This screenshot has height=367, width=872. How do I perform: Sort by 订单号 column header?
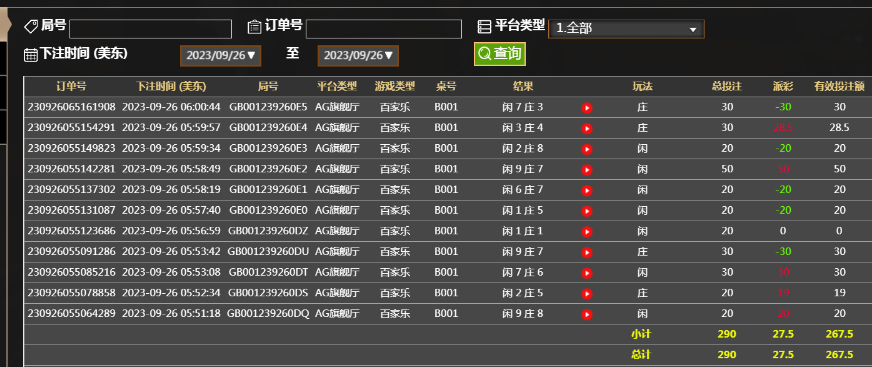point(71,86)
